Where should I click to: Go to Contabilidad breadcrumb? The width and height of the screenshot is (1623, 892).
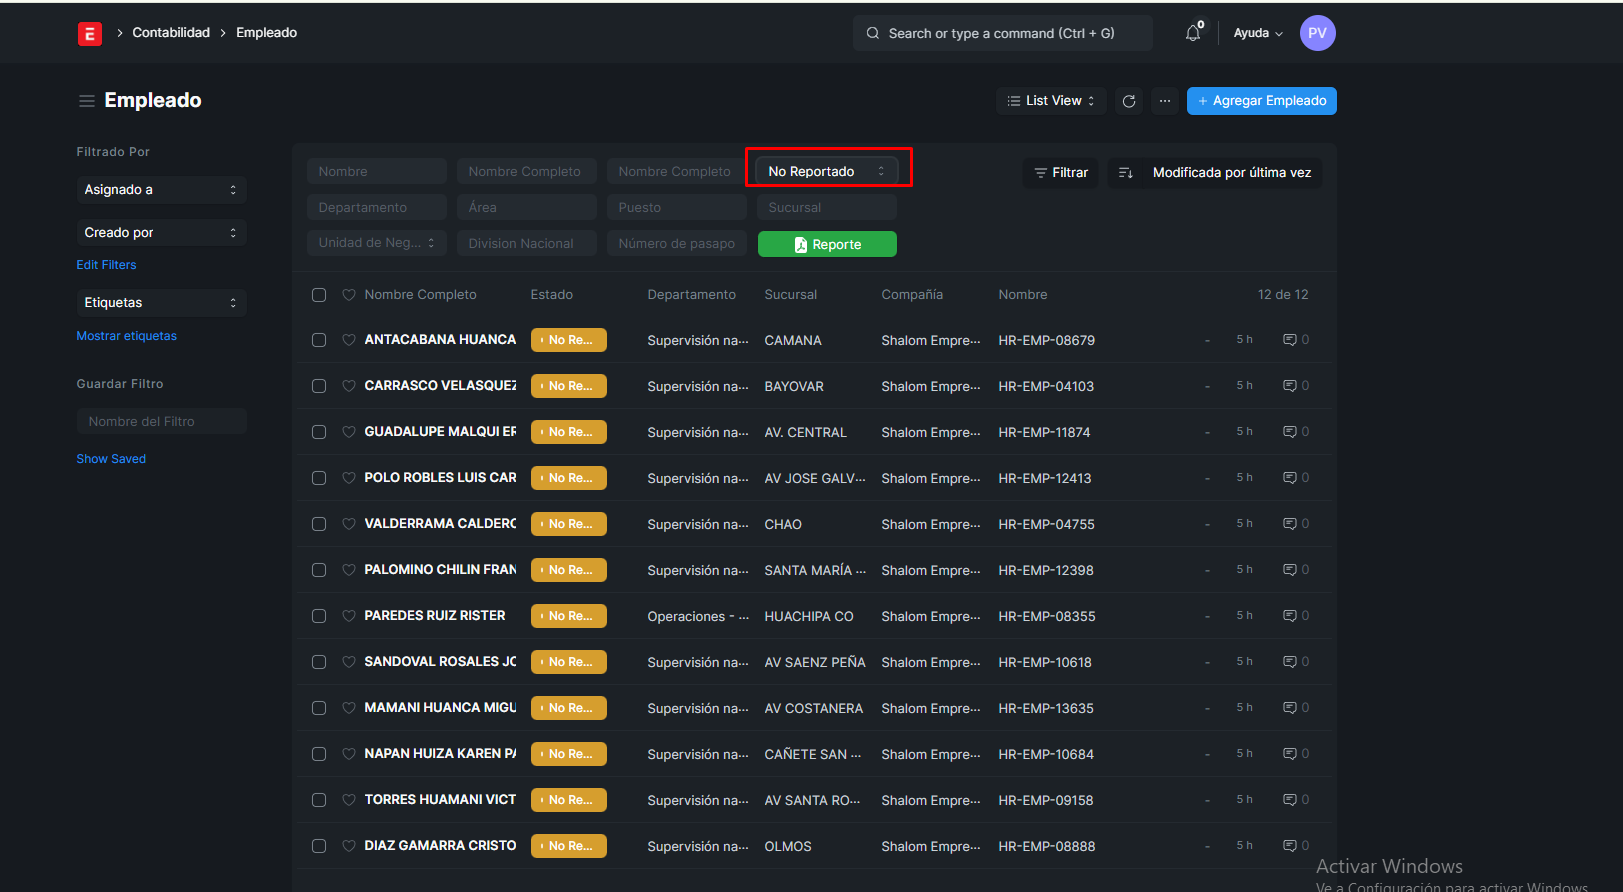tap(171, 33)
